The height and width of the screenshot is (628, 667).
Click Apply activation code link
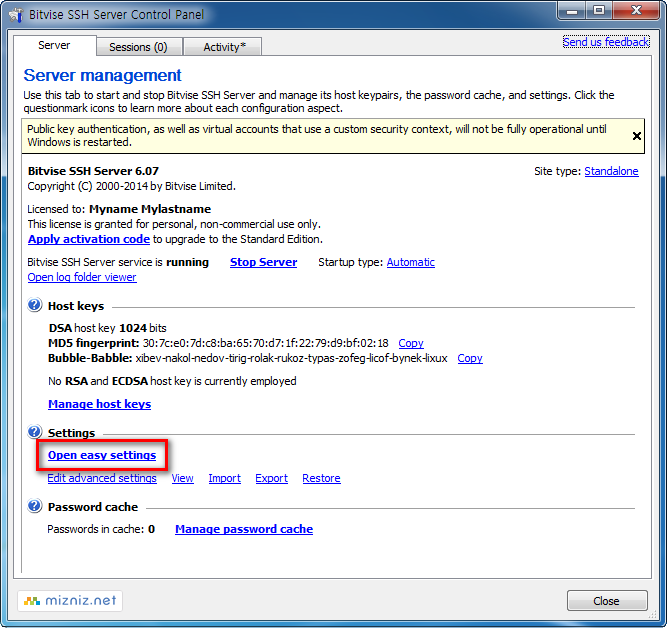coord(89,239)
